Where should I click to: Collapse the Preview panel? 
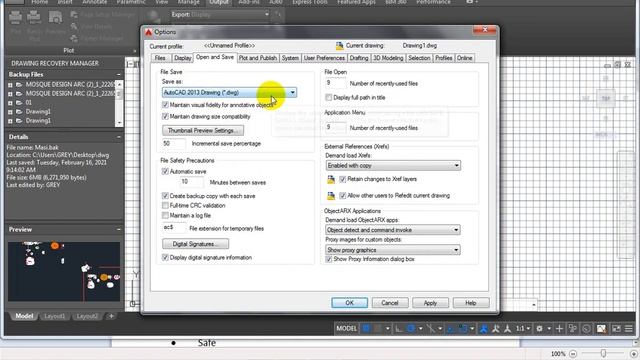pyautogui.click(x=119, y=229)
